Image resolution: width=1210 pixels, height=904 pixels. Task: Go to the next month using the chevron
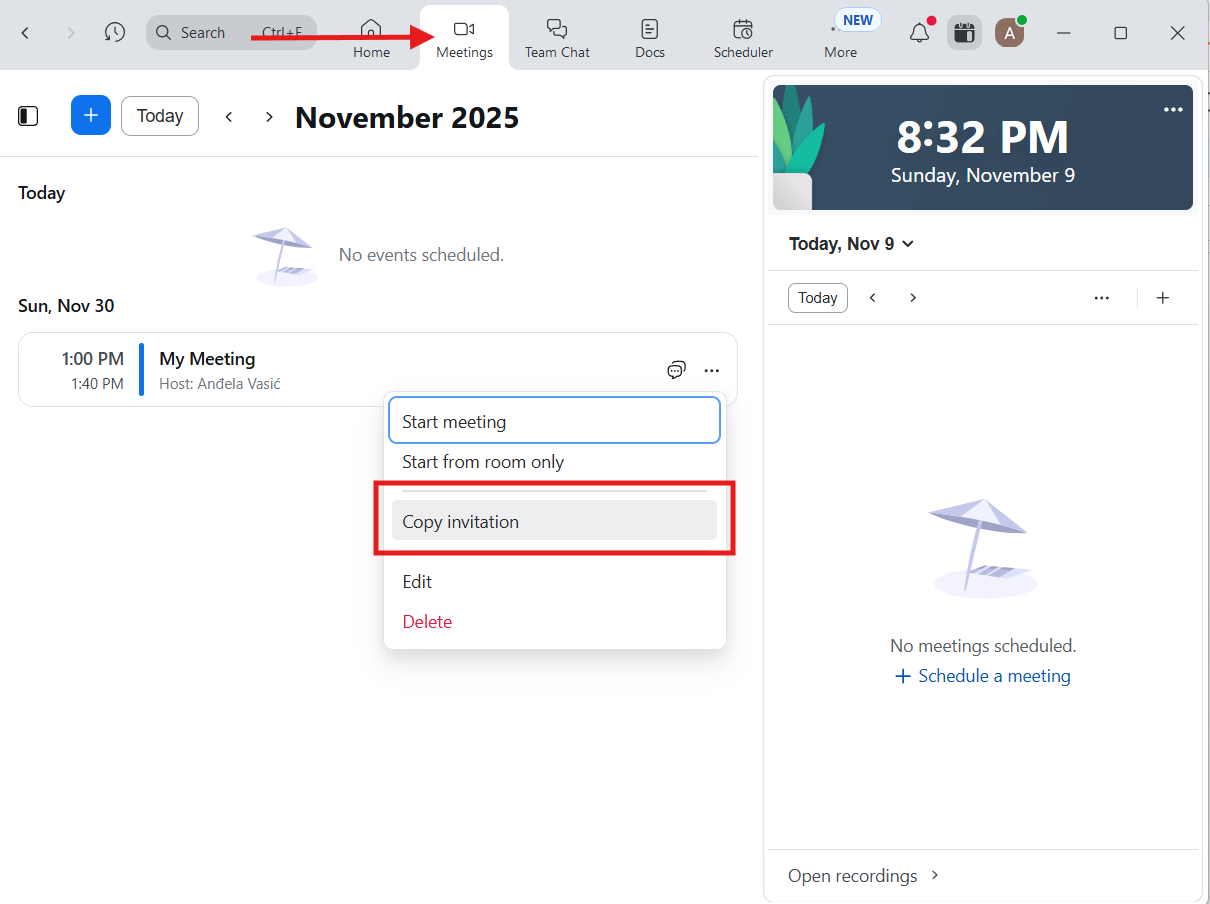pyautogui.click(x=269, y=117)
